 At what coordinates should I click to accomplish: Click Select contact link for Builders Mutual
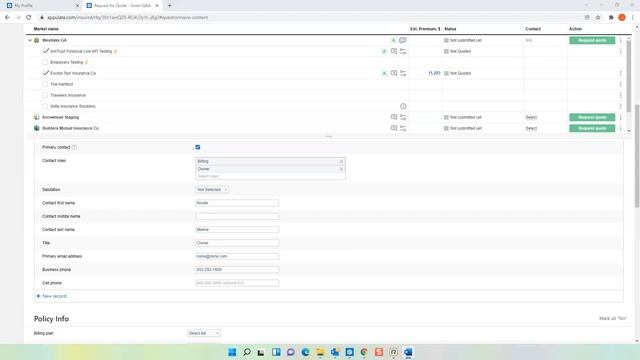pyautogui.click(x=531, y=128)
